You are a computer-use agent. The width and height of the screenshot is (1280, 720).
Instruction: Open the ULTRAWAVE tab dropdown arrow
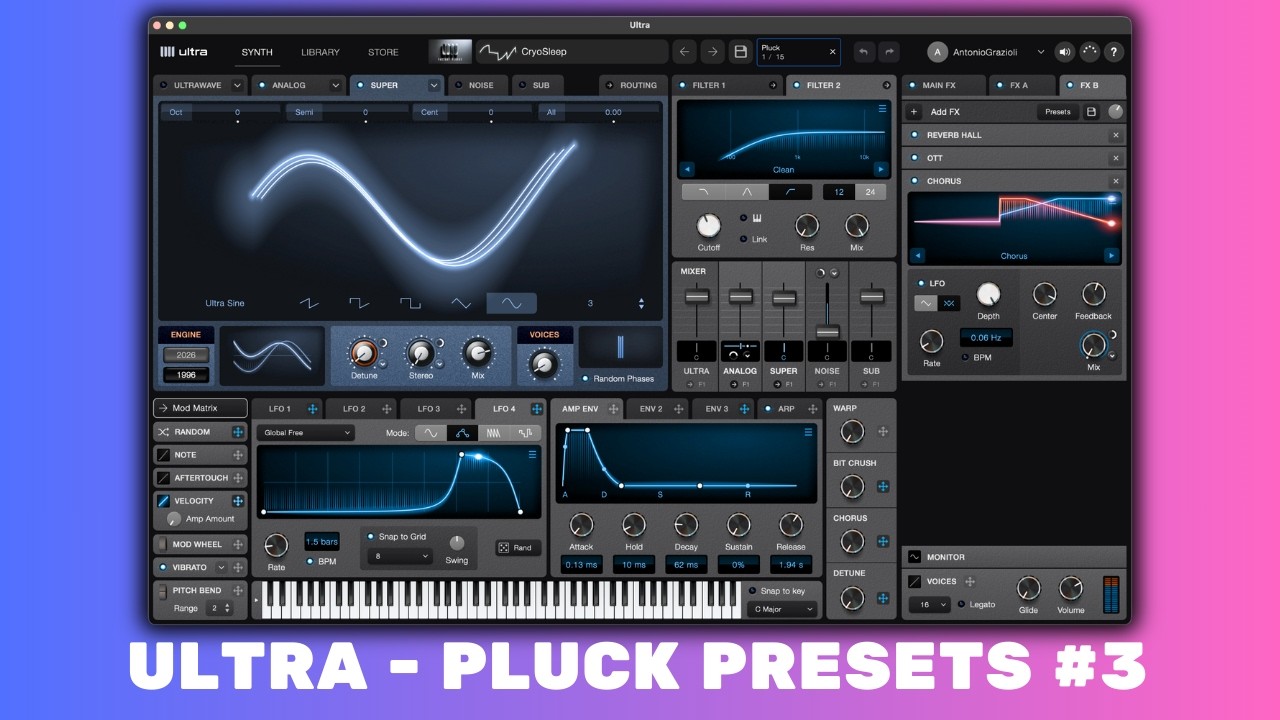(x=237, y=85)
